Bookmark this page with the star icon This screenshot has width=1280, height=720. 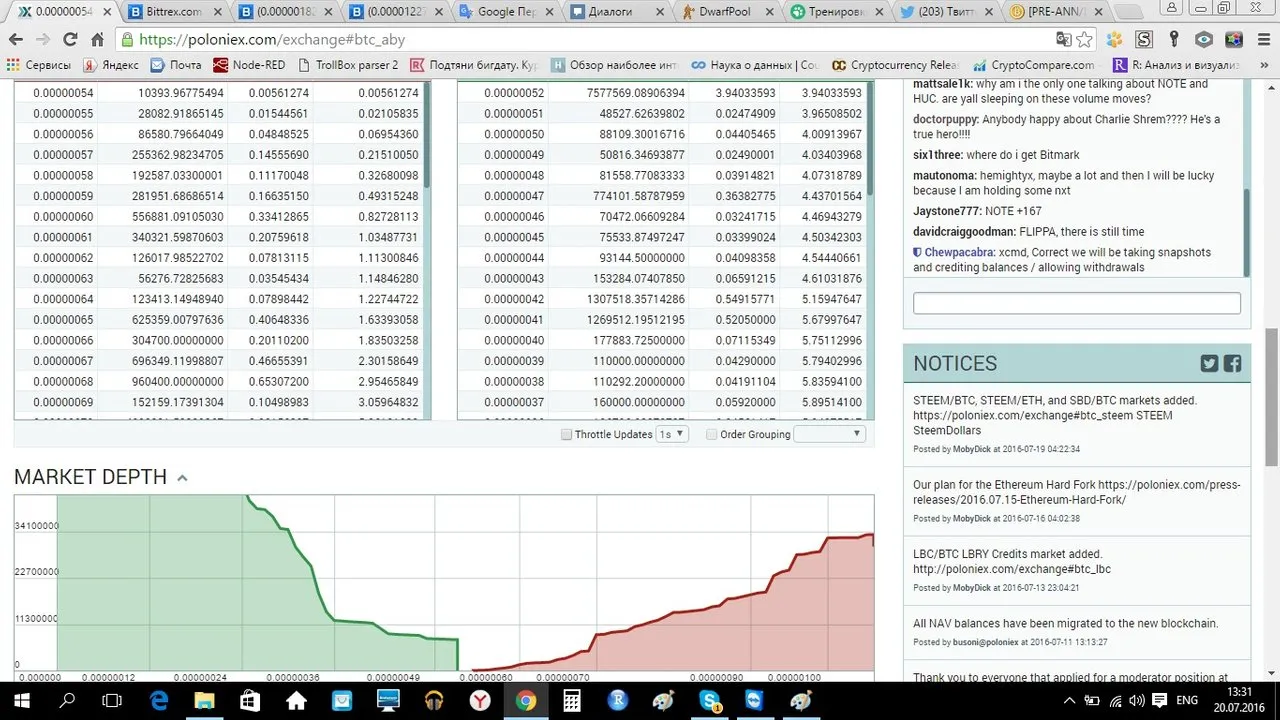[1085, 40]
